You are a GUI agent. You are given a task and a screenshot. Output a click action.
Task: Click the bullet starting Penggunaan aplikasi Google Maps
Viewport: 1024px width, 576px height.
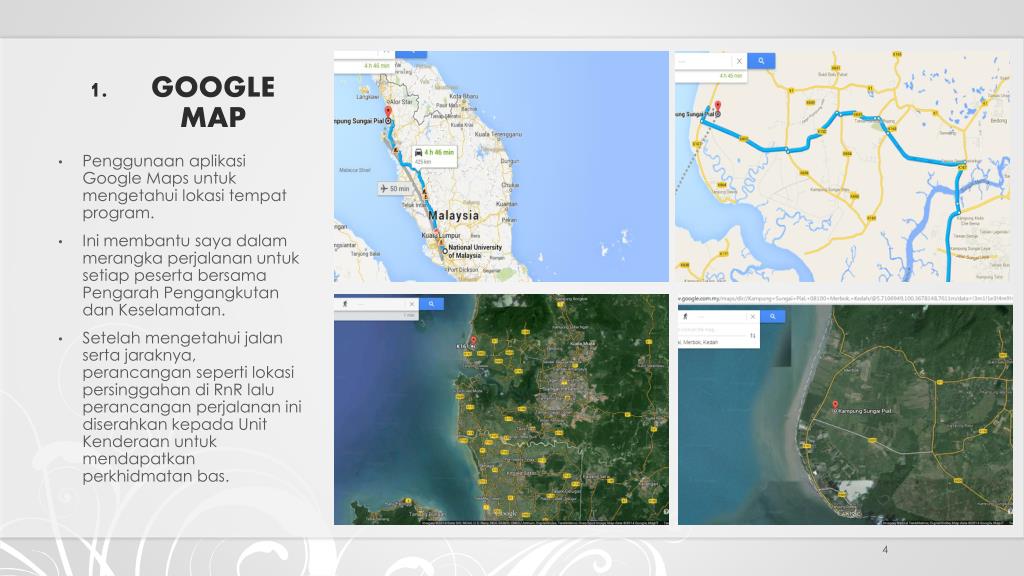[184, 187]
